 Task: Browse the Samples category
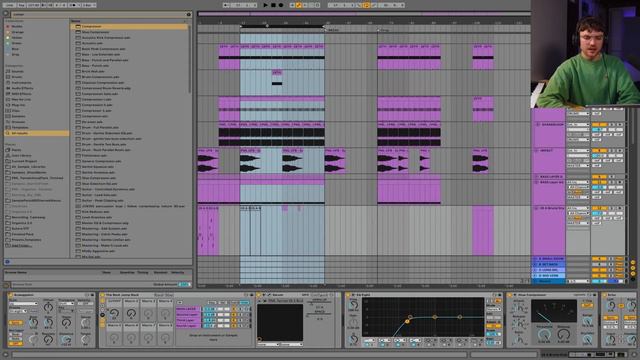point(18,116)
